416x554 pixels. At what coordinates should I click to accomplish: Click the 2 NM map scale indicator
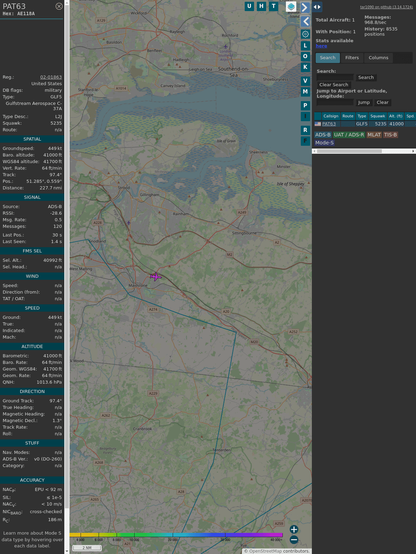[87, 548]
